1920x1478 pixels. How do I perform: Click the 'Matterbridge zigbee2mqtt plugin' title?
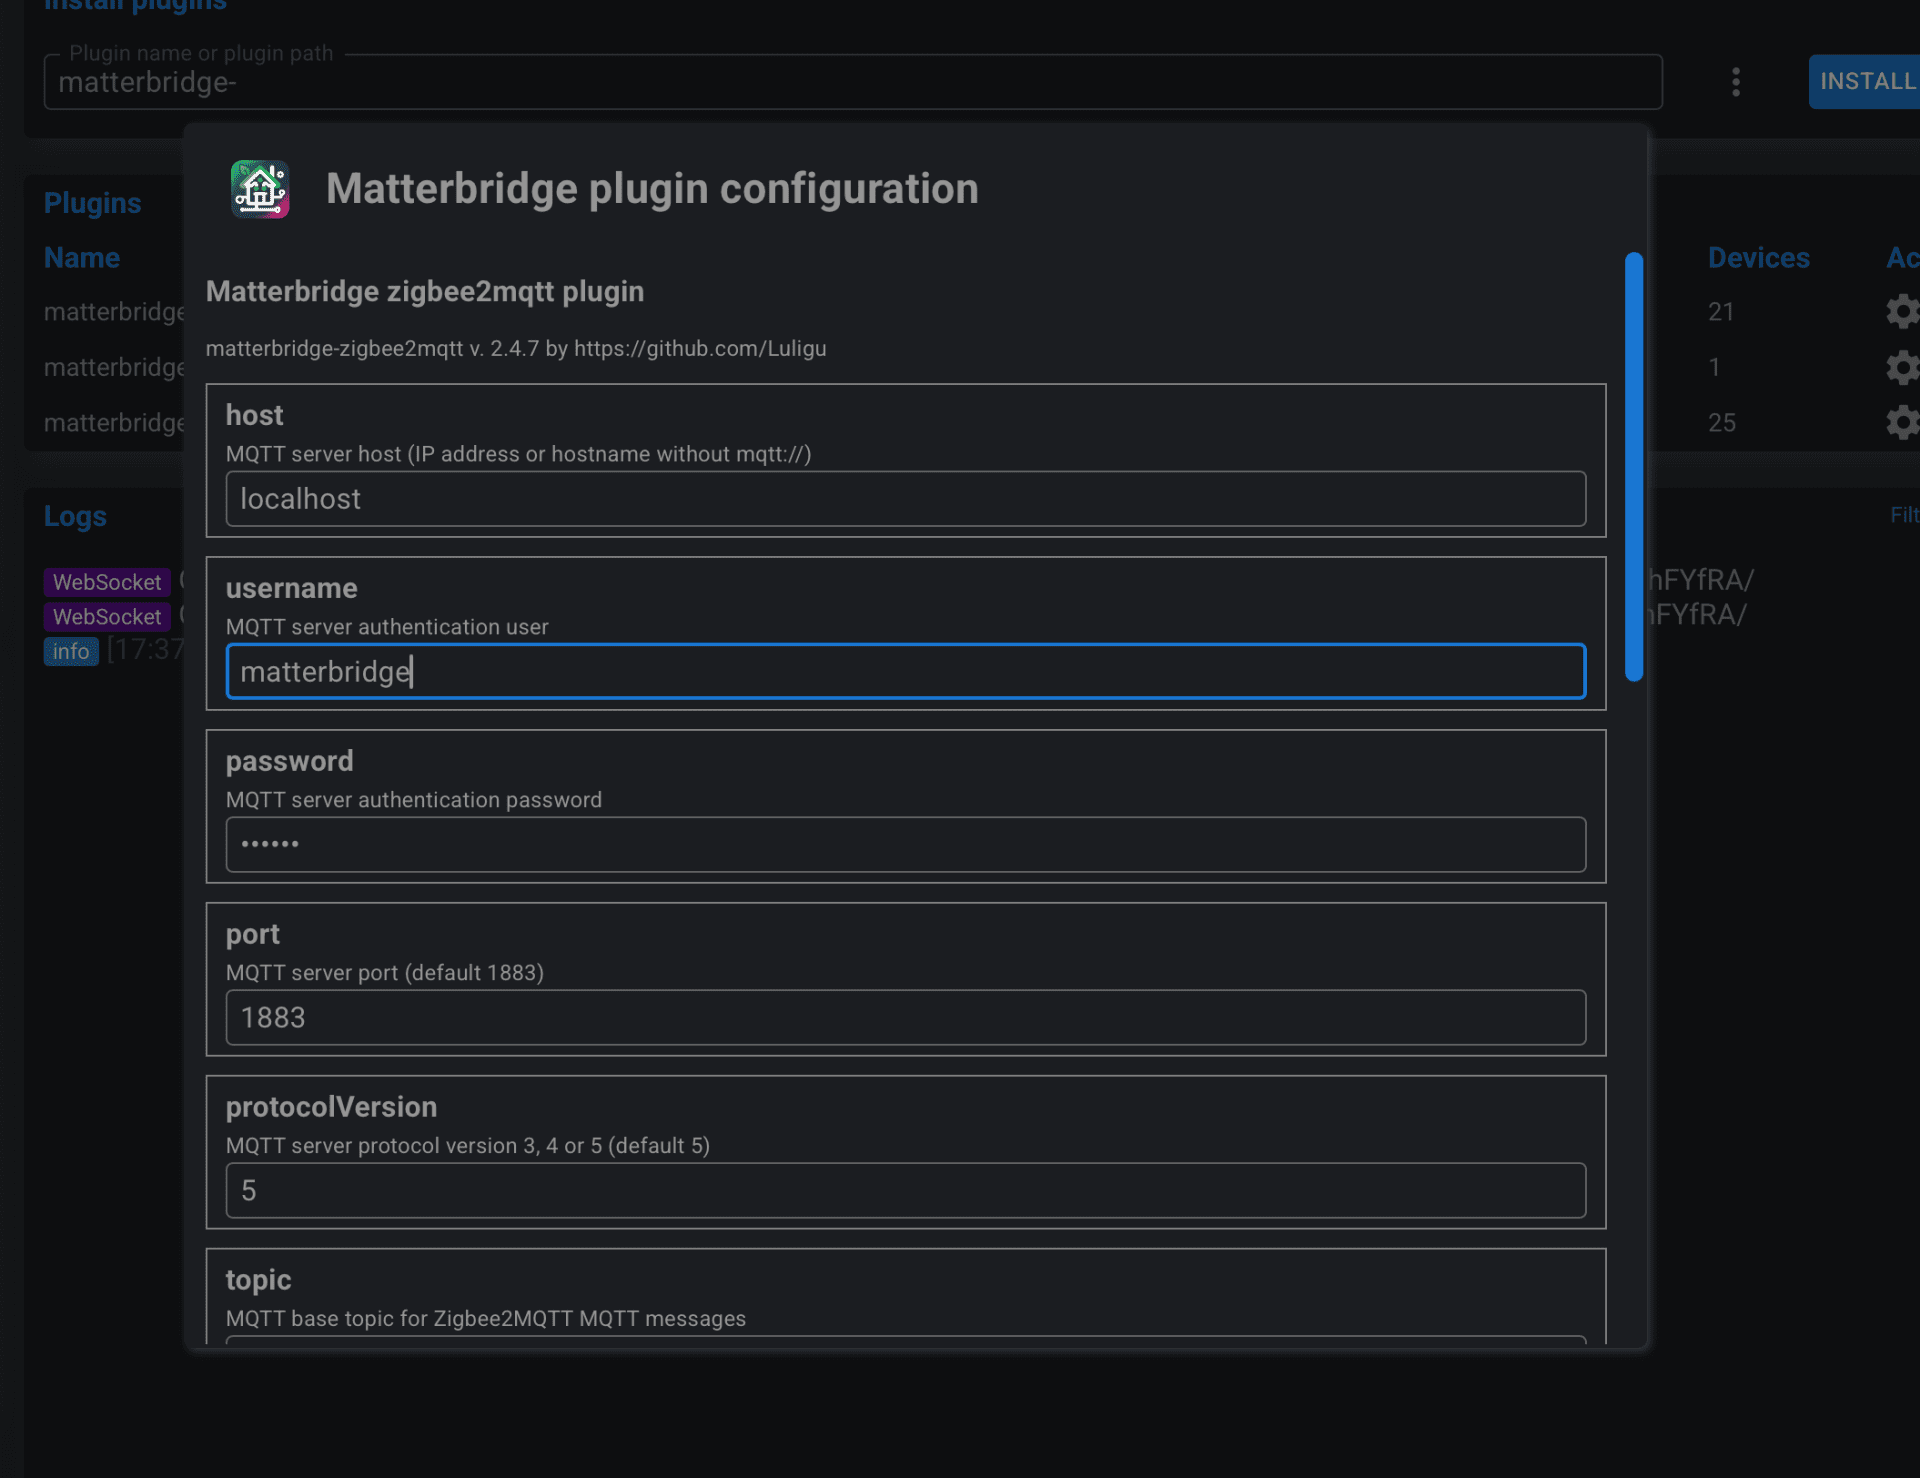425,292
